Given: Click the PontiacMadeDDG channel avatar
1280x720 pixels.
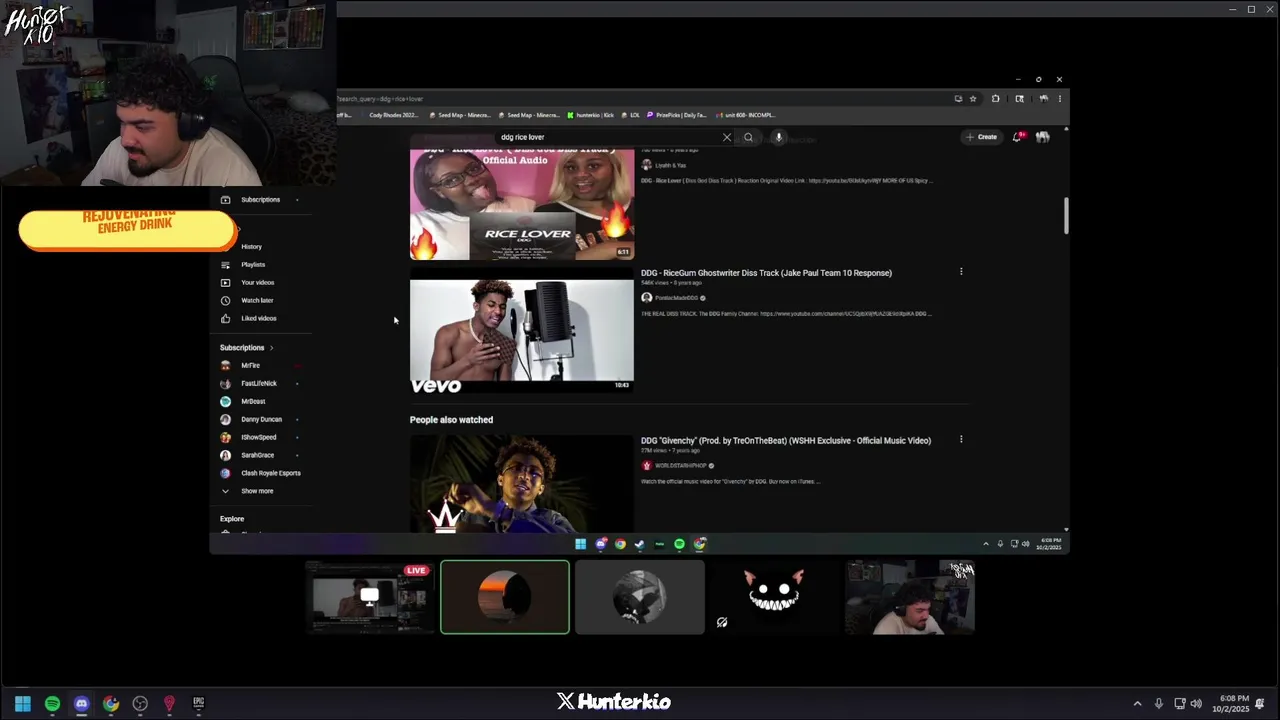Looking at the screenshot, I should (x=646, y=298).
